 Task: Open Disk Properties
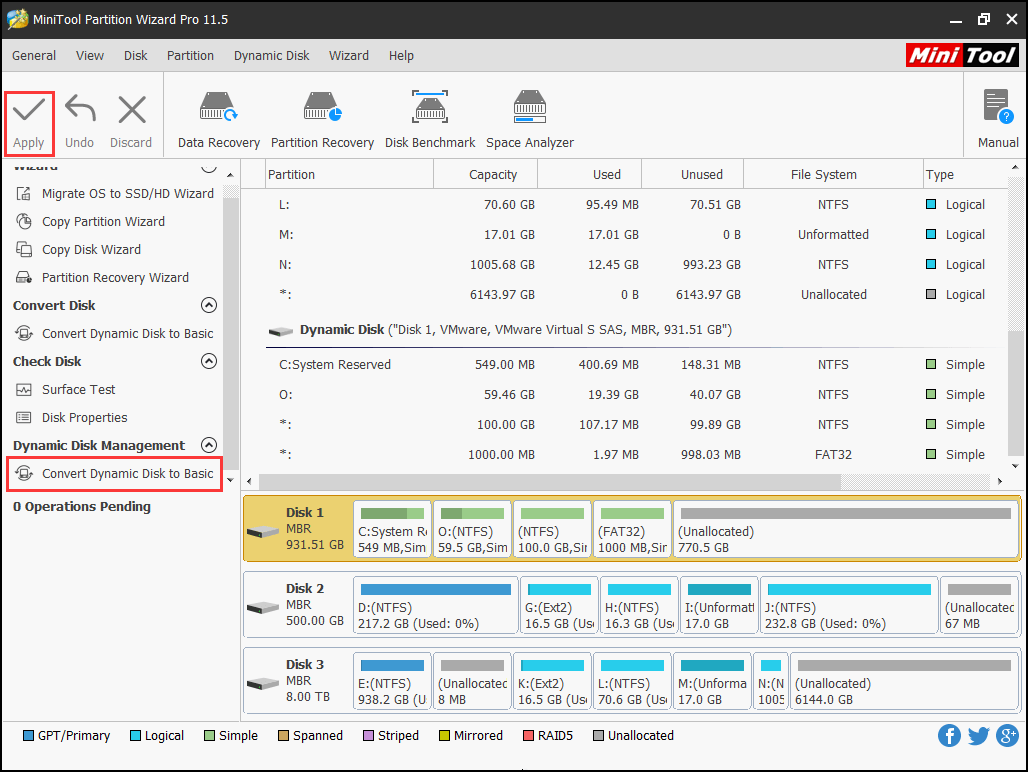(71, 418)
